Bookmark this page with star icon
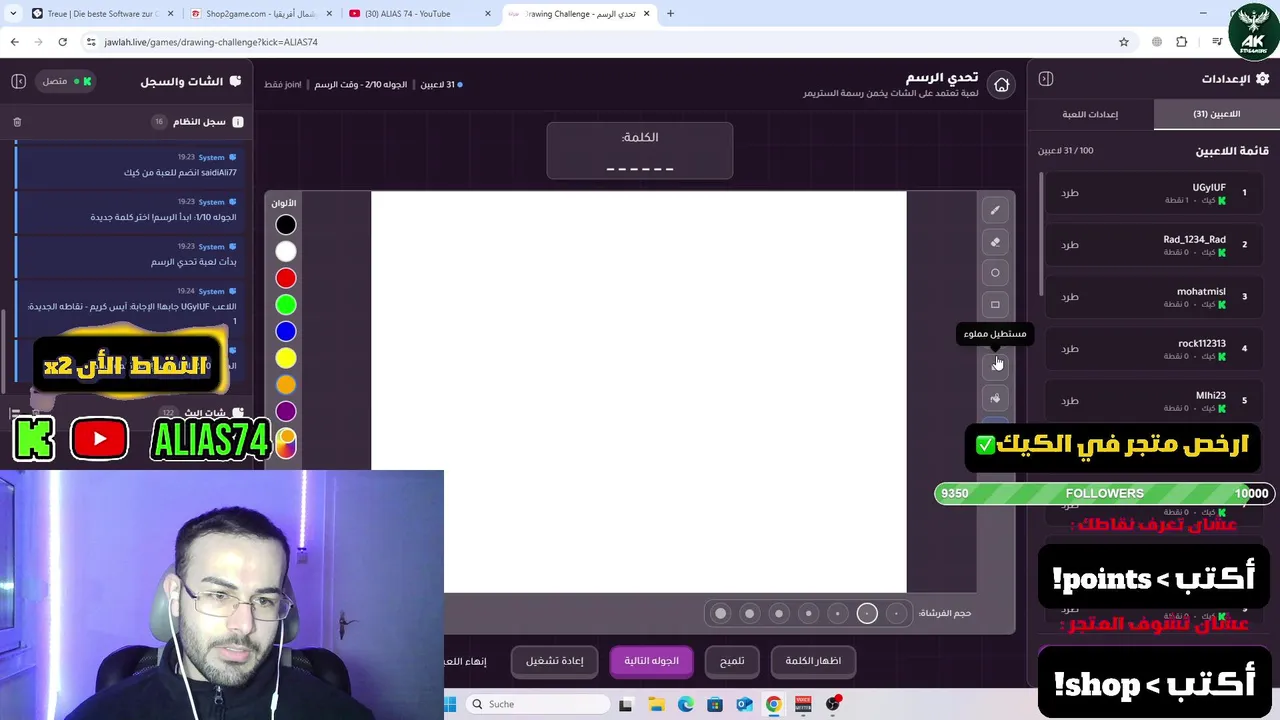 [x=1124, y=42]
